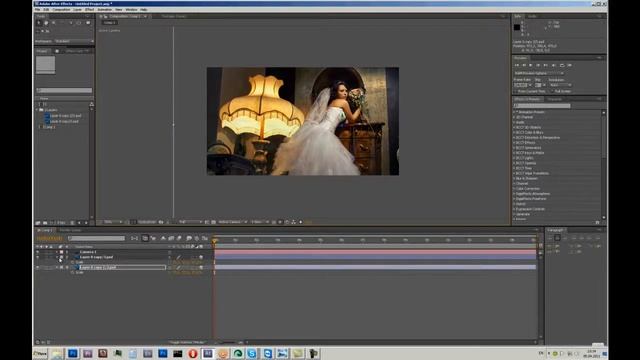Switch to Effect Controls tab
640x360 pixels.
[77, 51]
